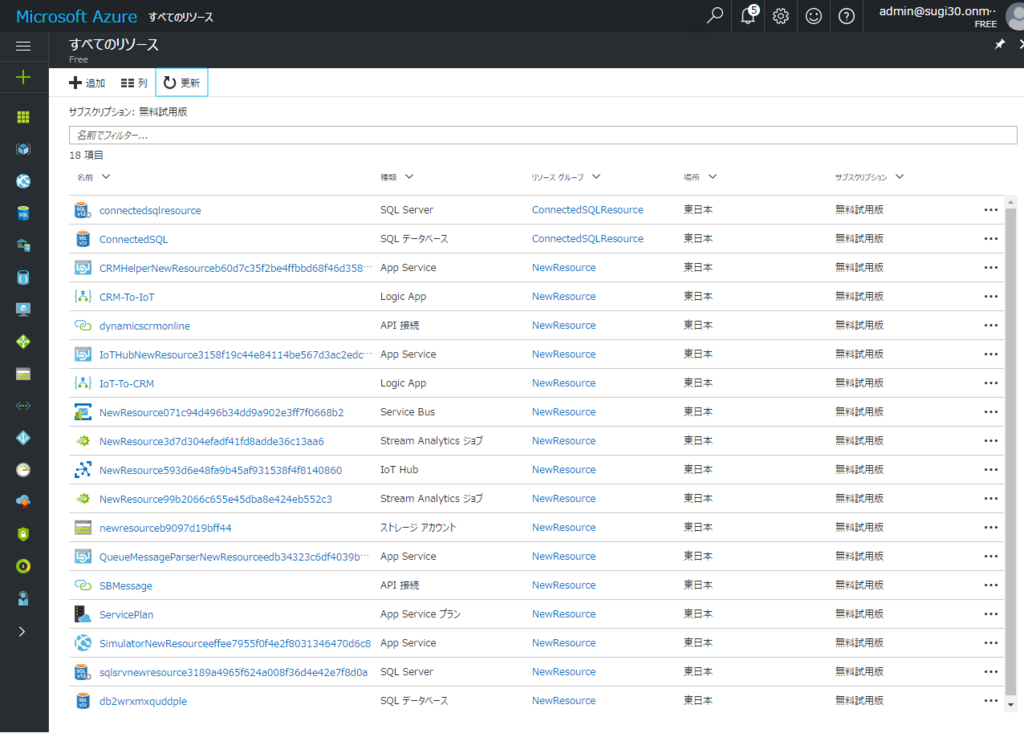
Task: Open the CRM-To-IoT Logic App
Action: click(x=127, y=297)
